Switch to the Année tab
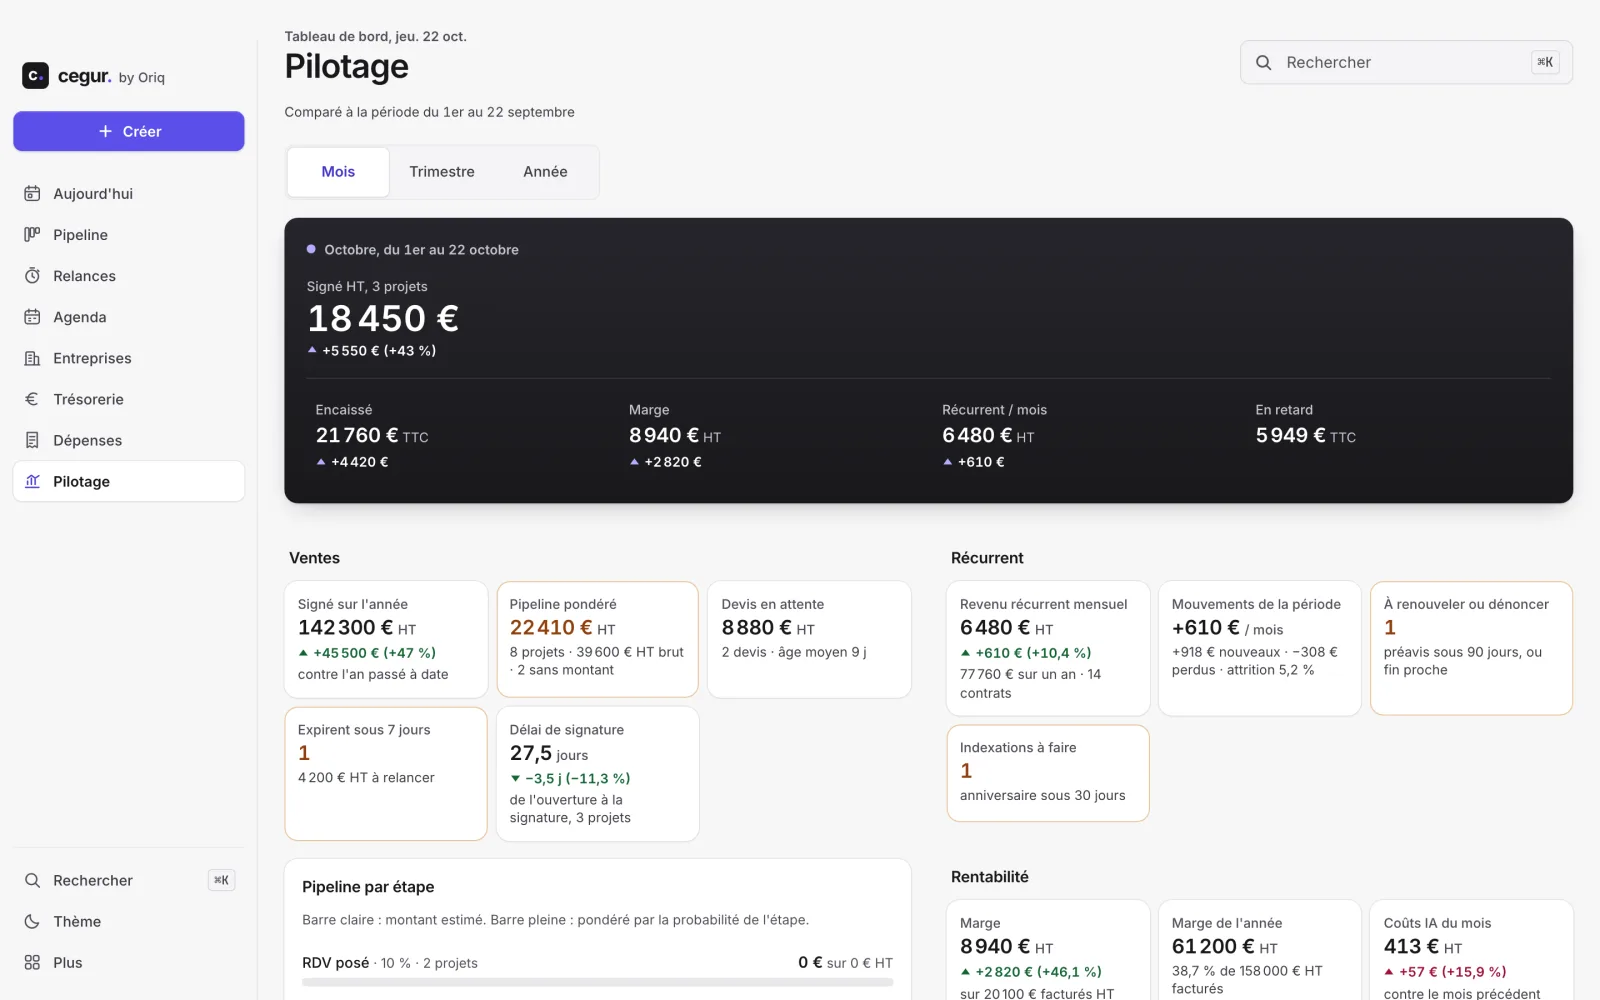Image resolution: width=1600 pixels, height=1000 pixels. pyautogui.click(x=545, y=172)
